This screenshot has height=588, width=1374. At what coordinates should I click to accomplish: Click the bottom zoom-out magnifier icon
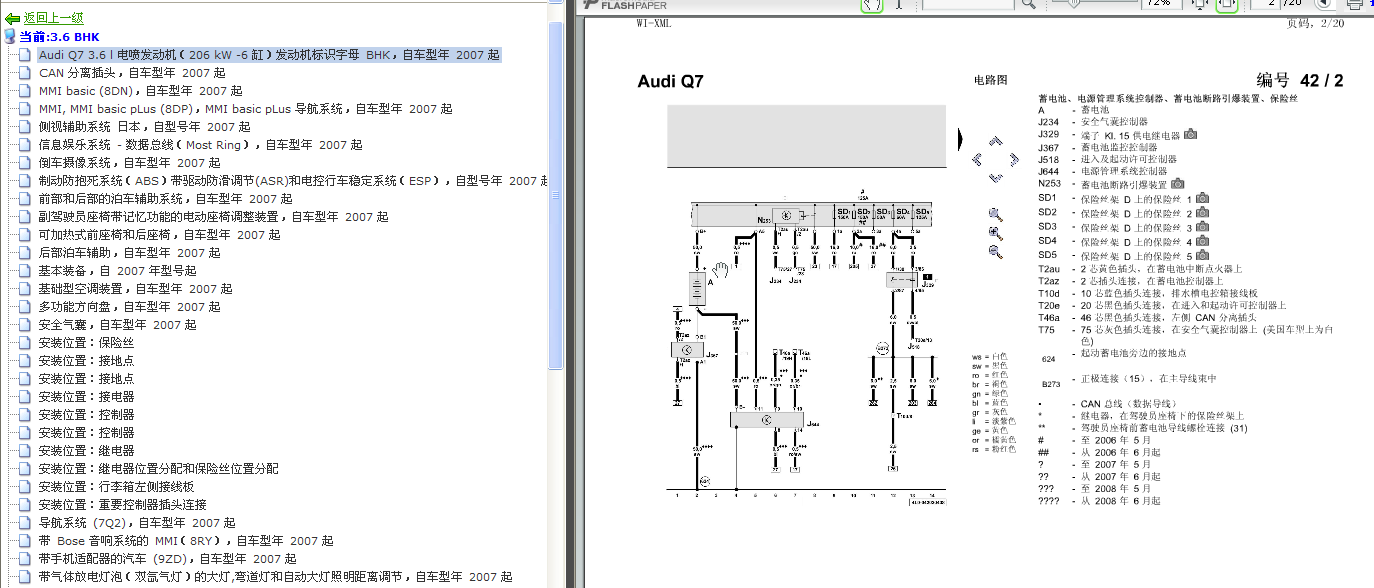(x=995, y=252)
